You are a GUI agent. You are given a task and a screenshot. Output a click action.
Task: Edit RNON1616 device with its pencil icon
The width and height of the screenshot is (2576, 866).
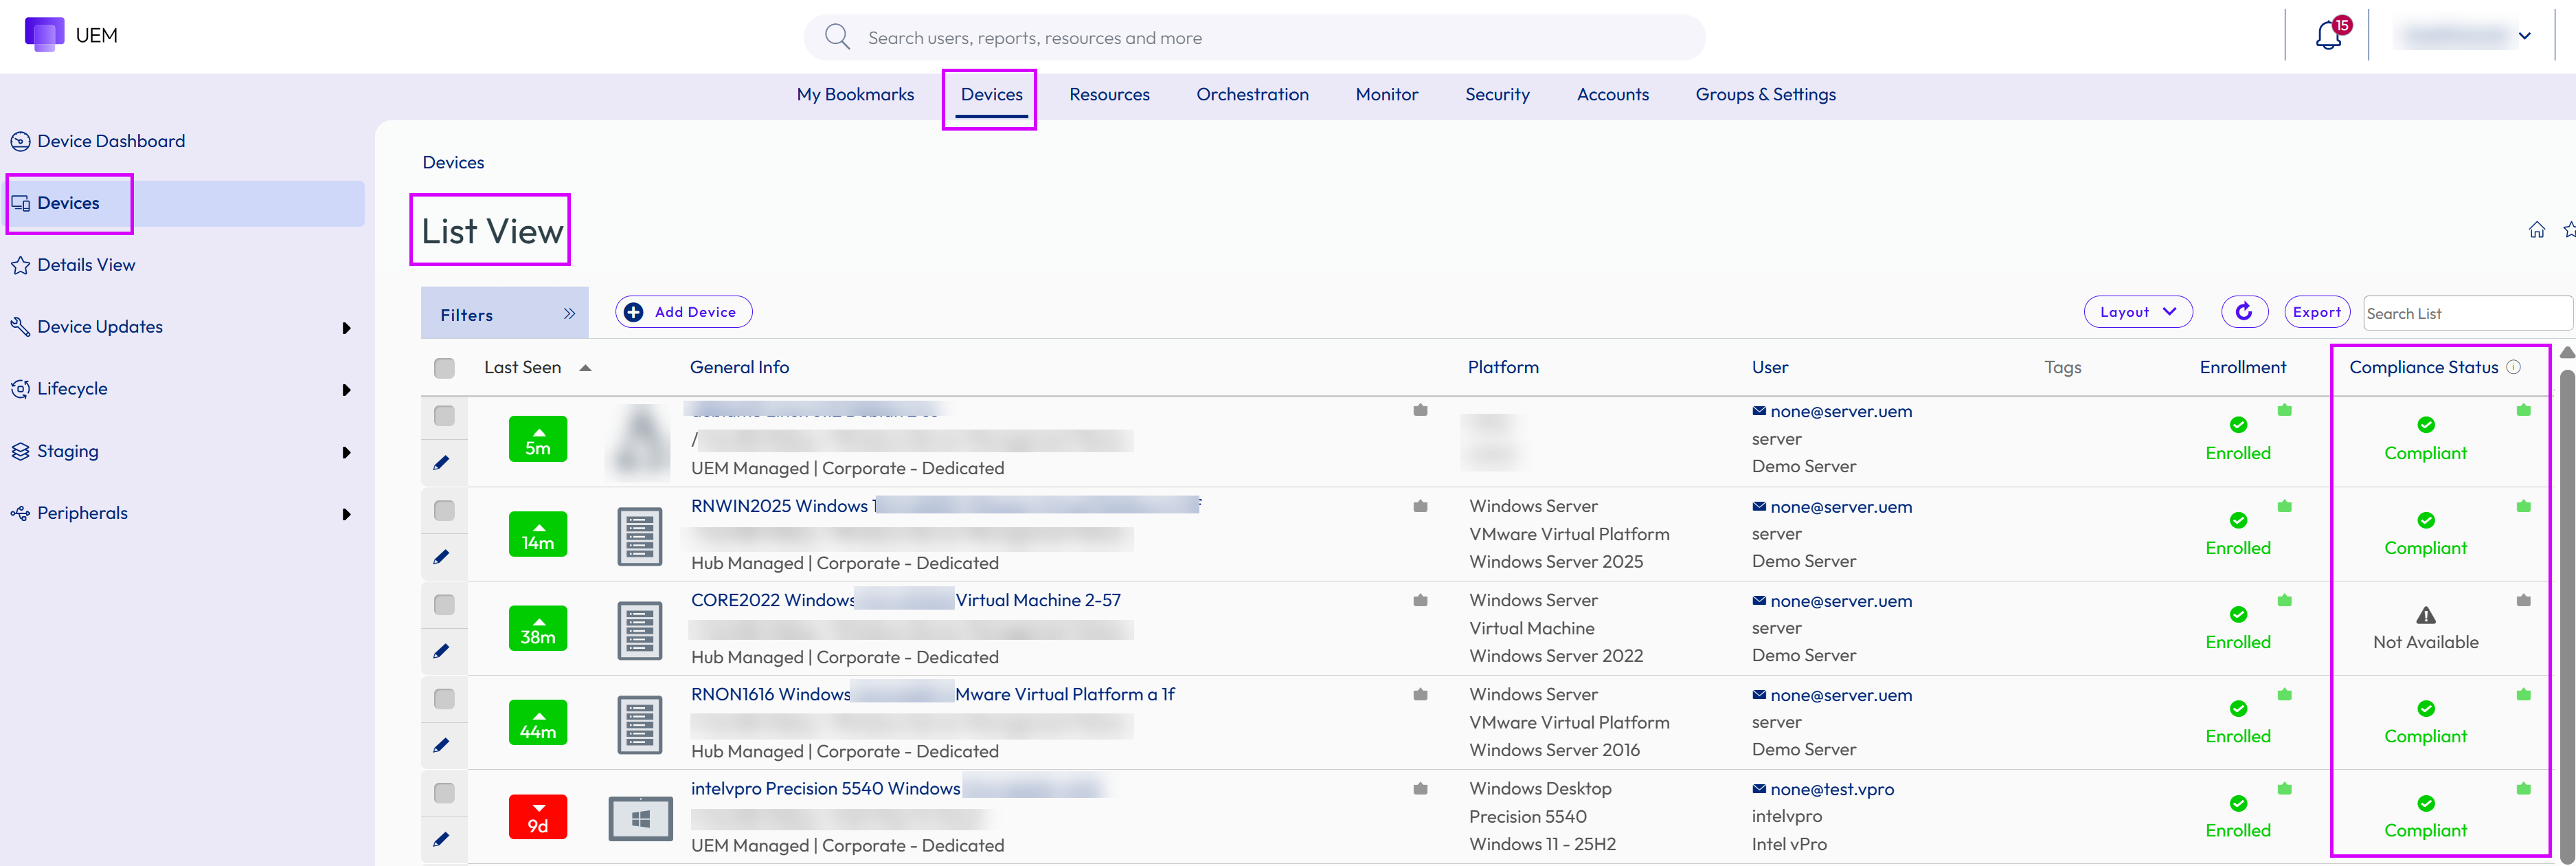(x=442, y=745)
